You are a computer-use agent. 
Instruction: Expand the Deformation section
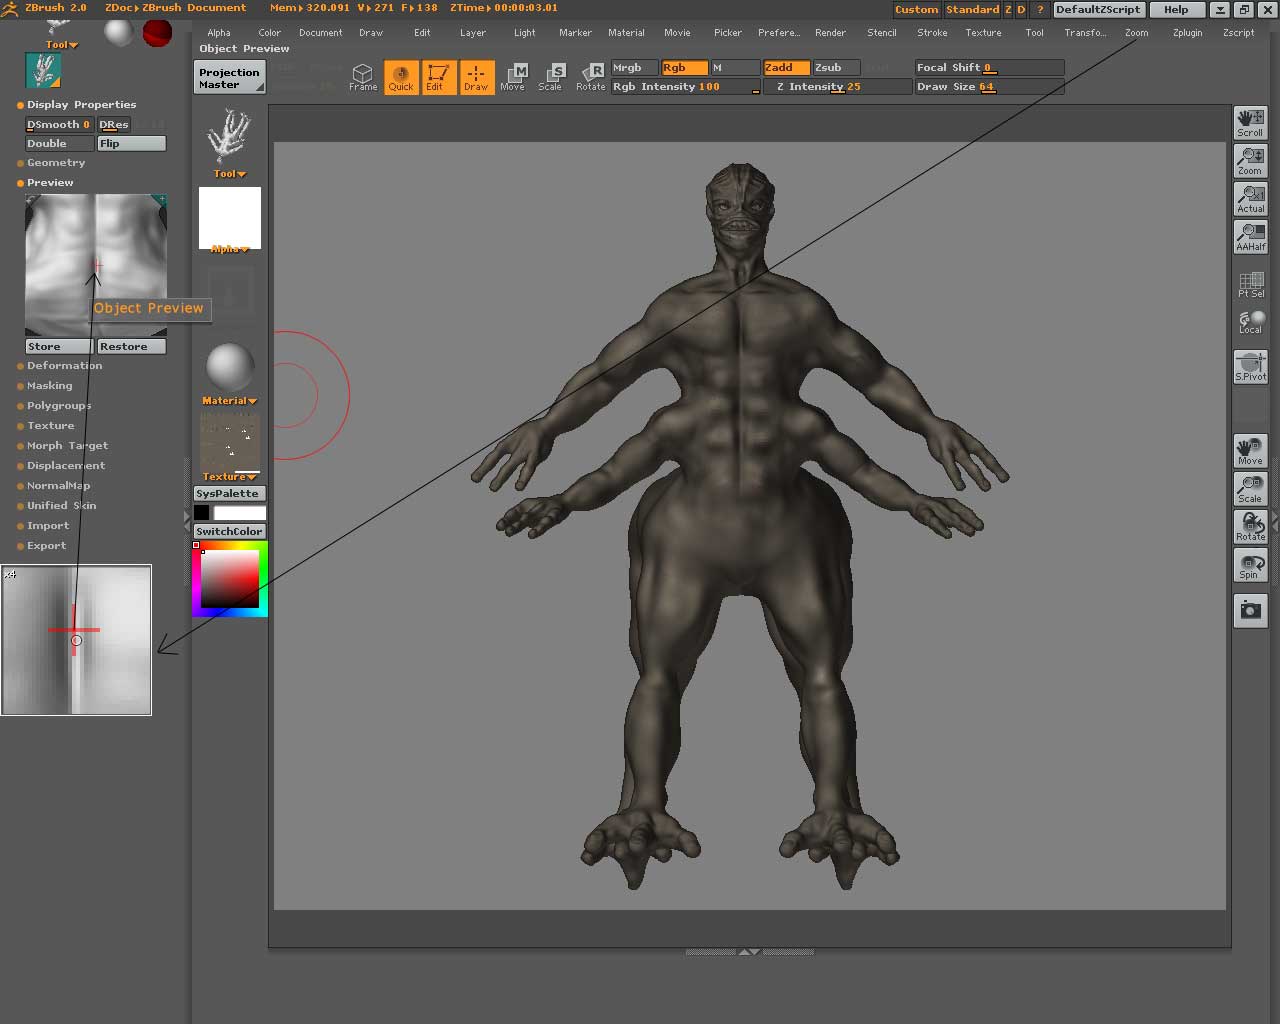64,366
